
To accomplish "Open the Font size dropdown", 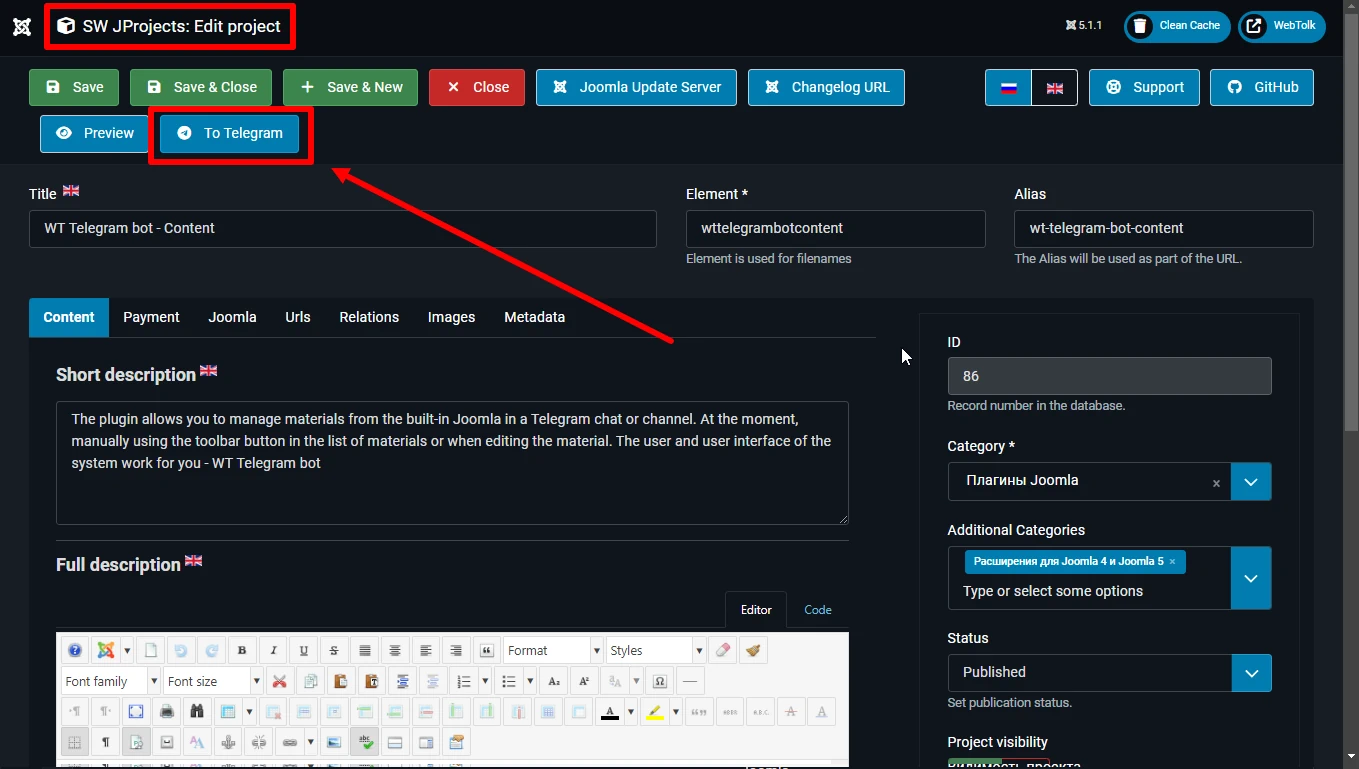I will coord(213,681).
